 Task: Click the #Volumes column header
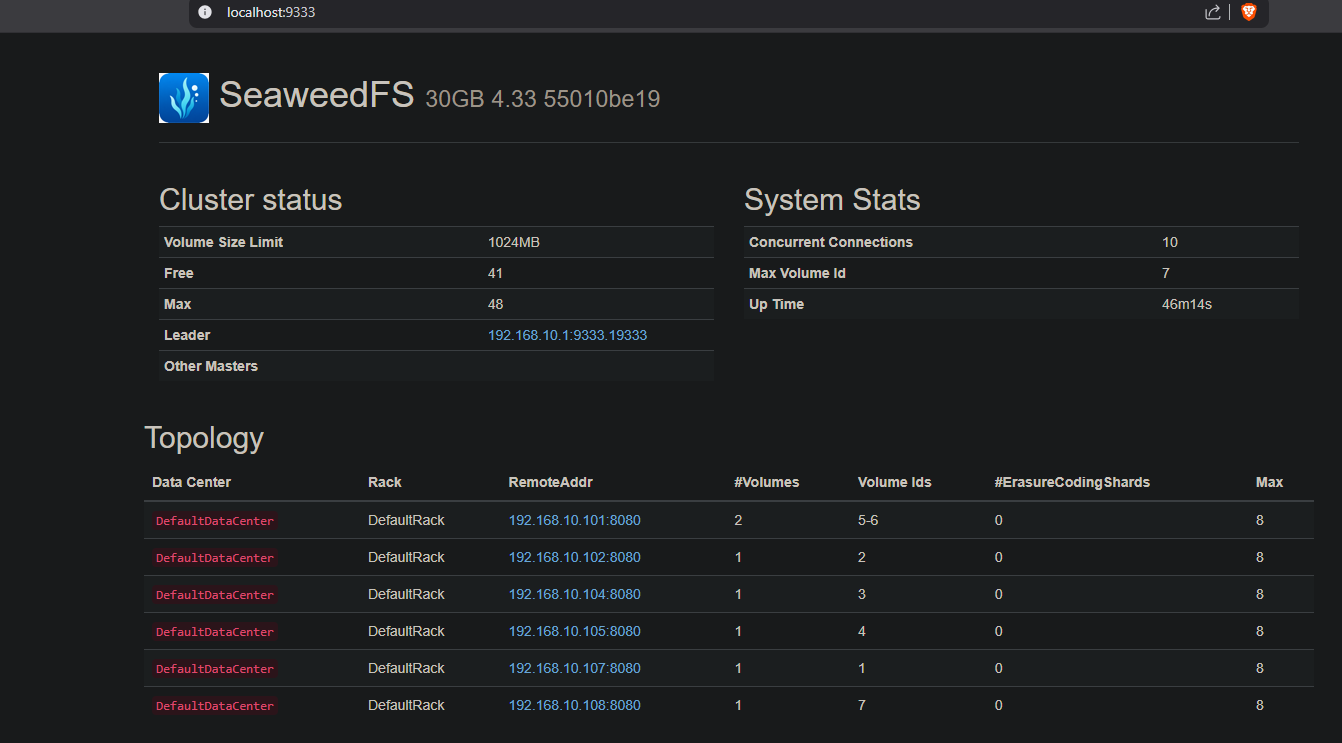[767, 482]
